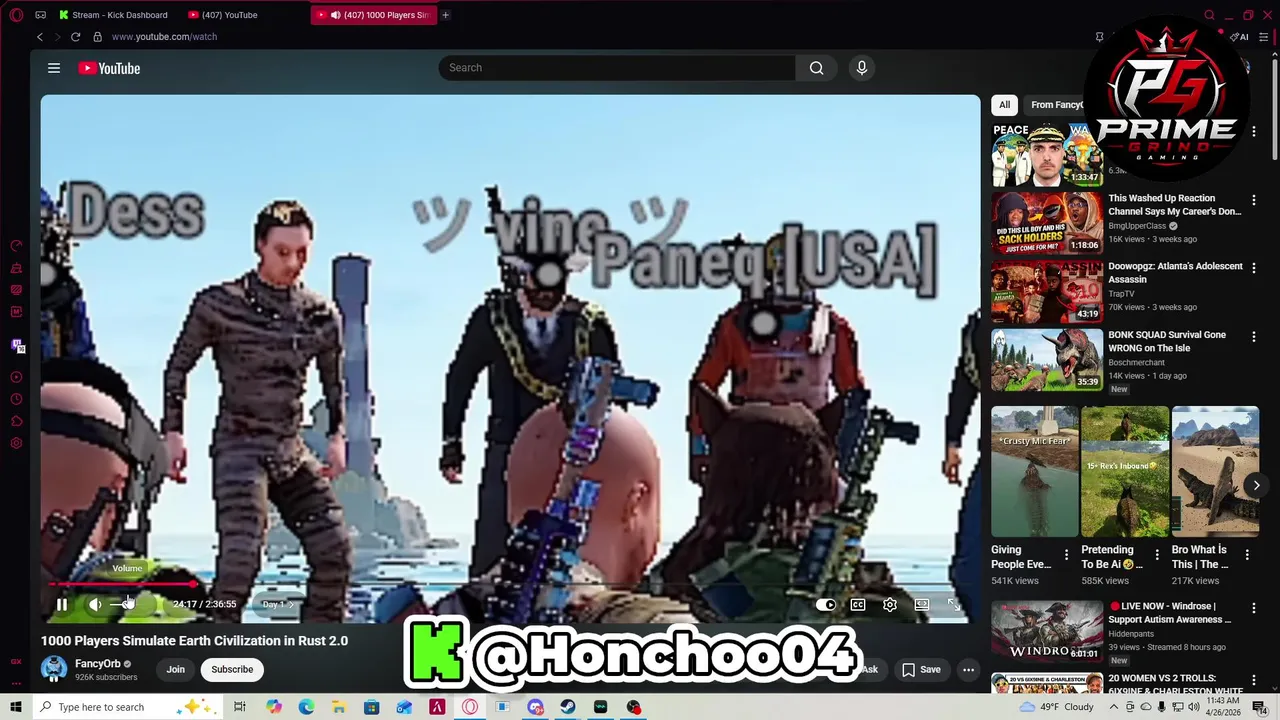Open more actions ellipsis below video
The height and width of the screenshot is (720, 1280).
(x=968, y=669)
